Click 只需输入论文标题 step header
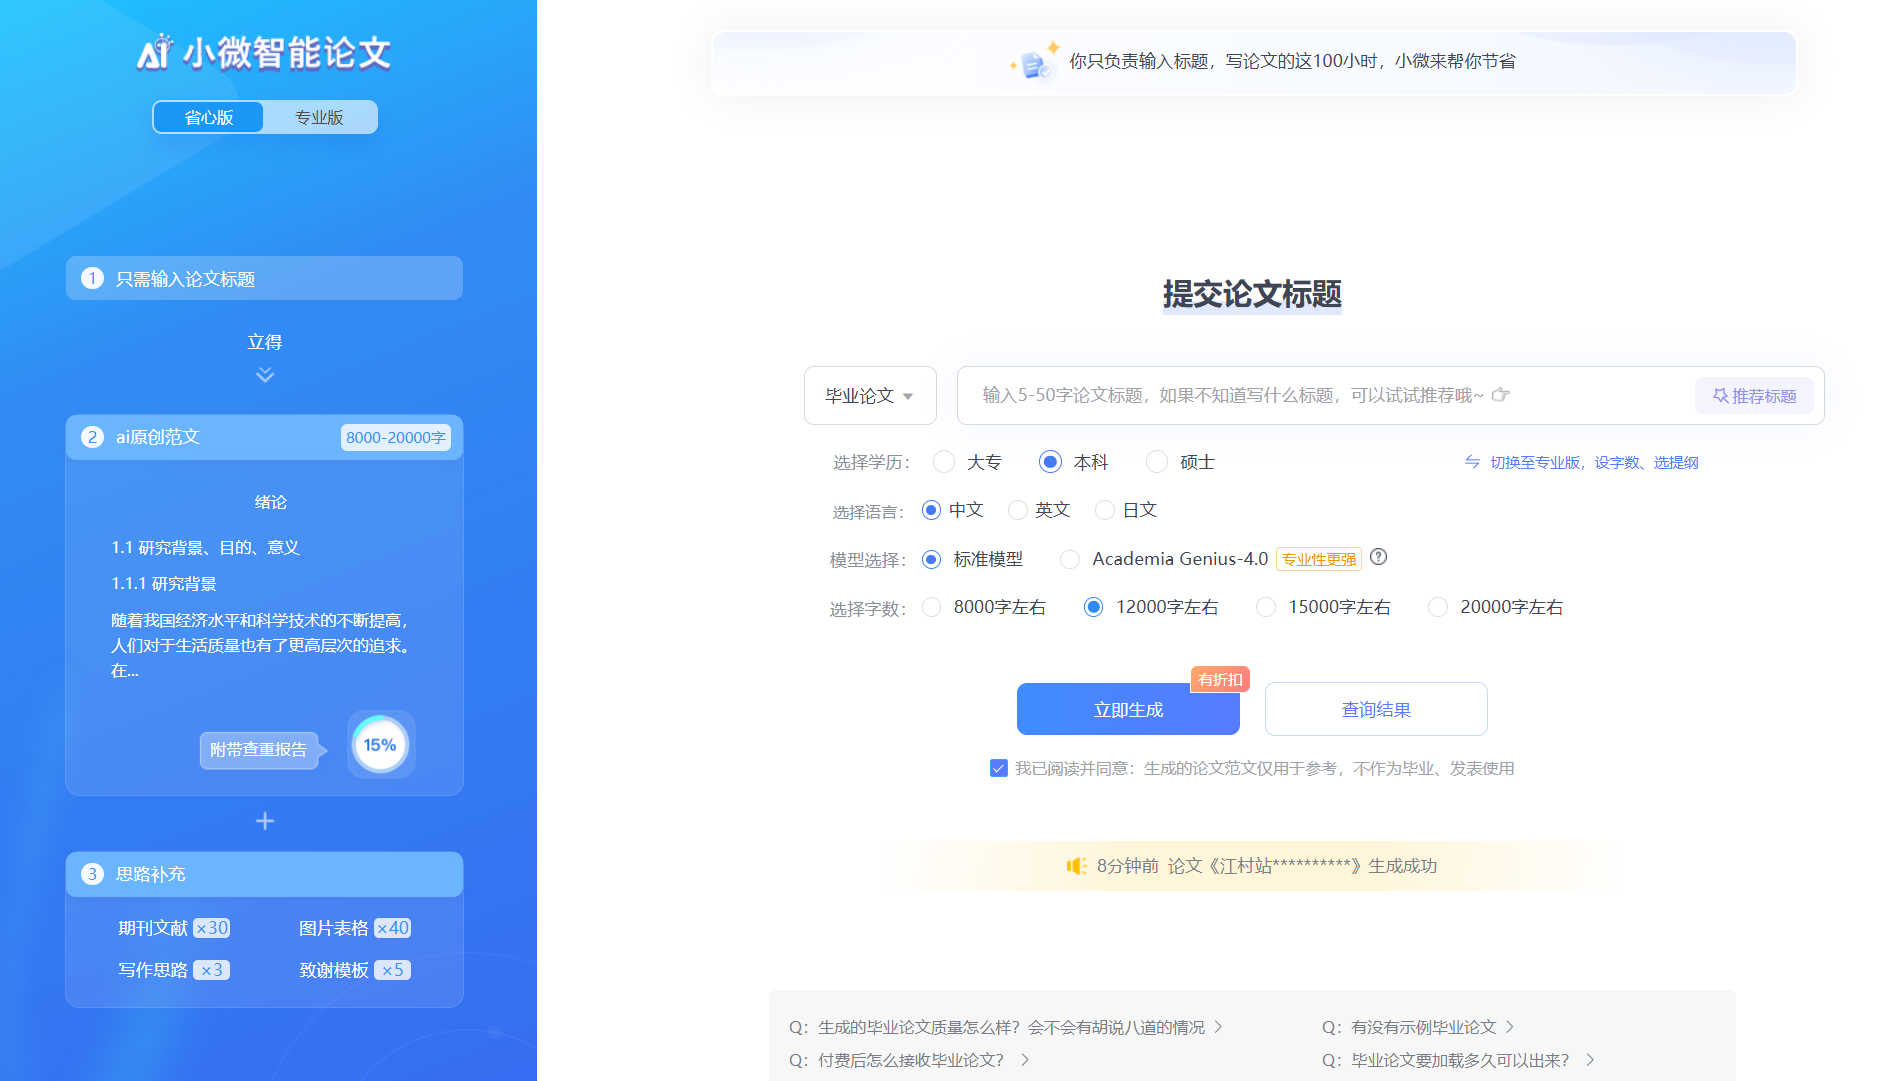 (264, 278)
